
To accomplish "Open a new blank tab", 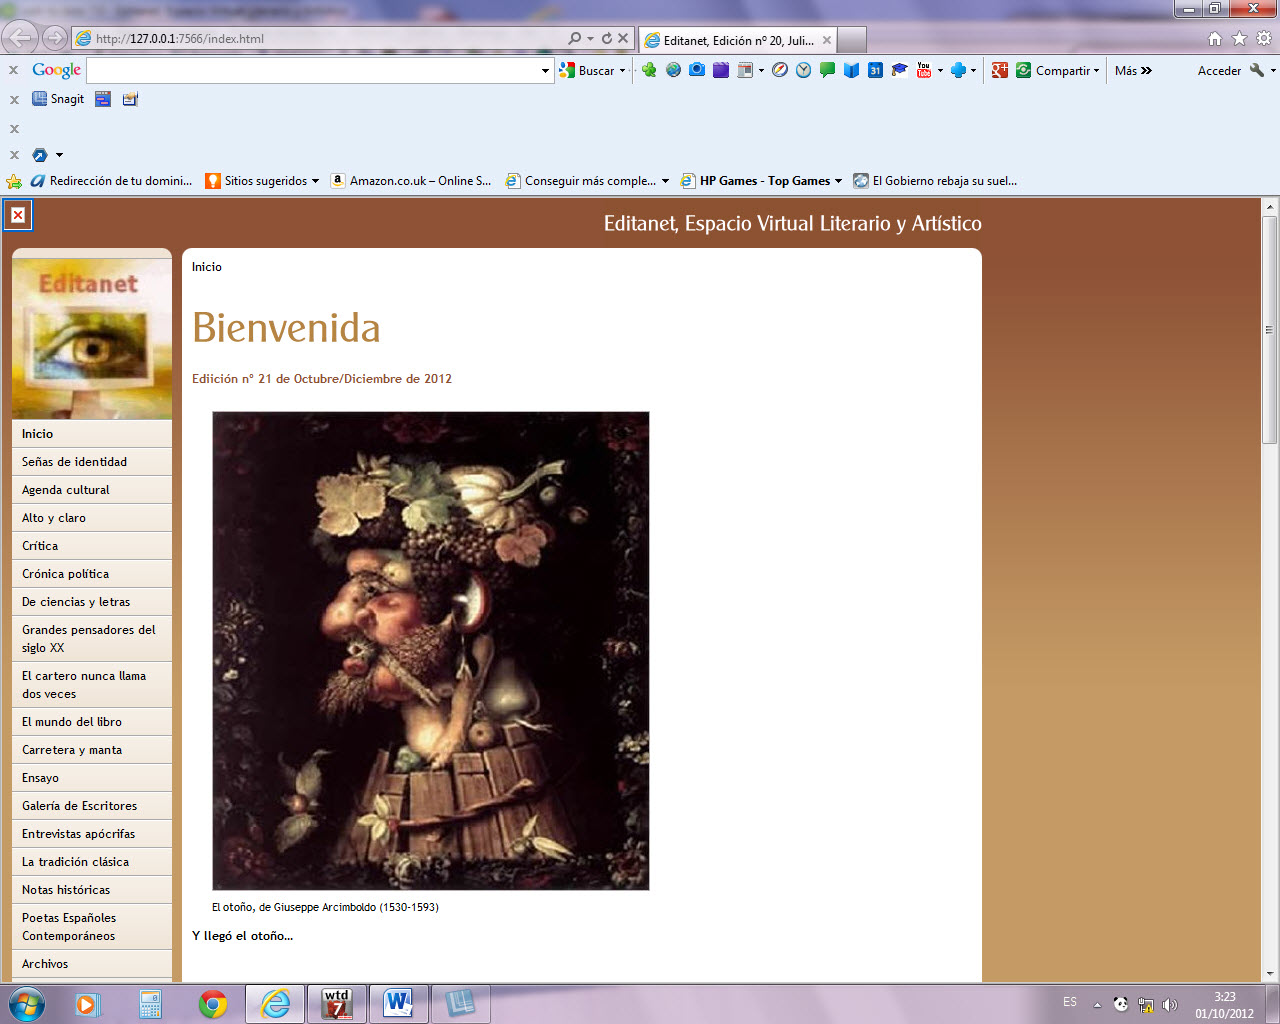I will coord(851,40).
